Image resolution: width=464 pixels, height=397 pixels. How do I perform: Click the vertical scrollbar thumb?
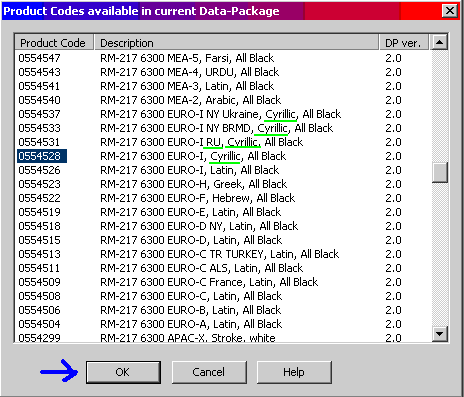tap(439, 172)
